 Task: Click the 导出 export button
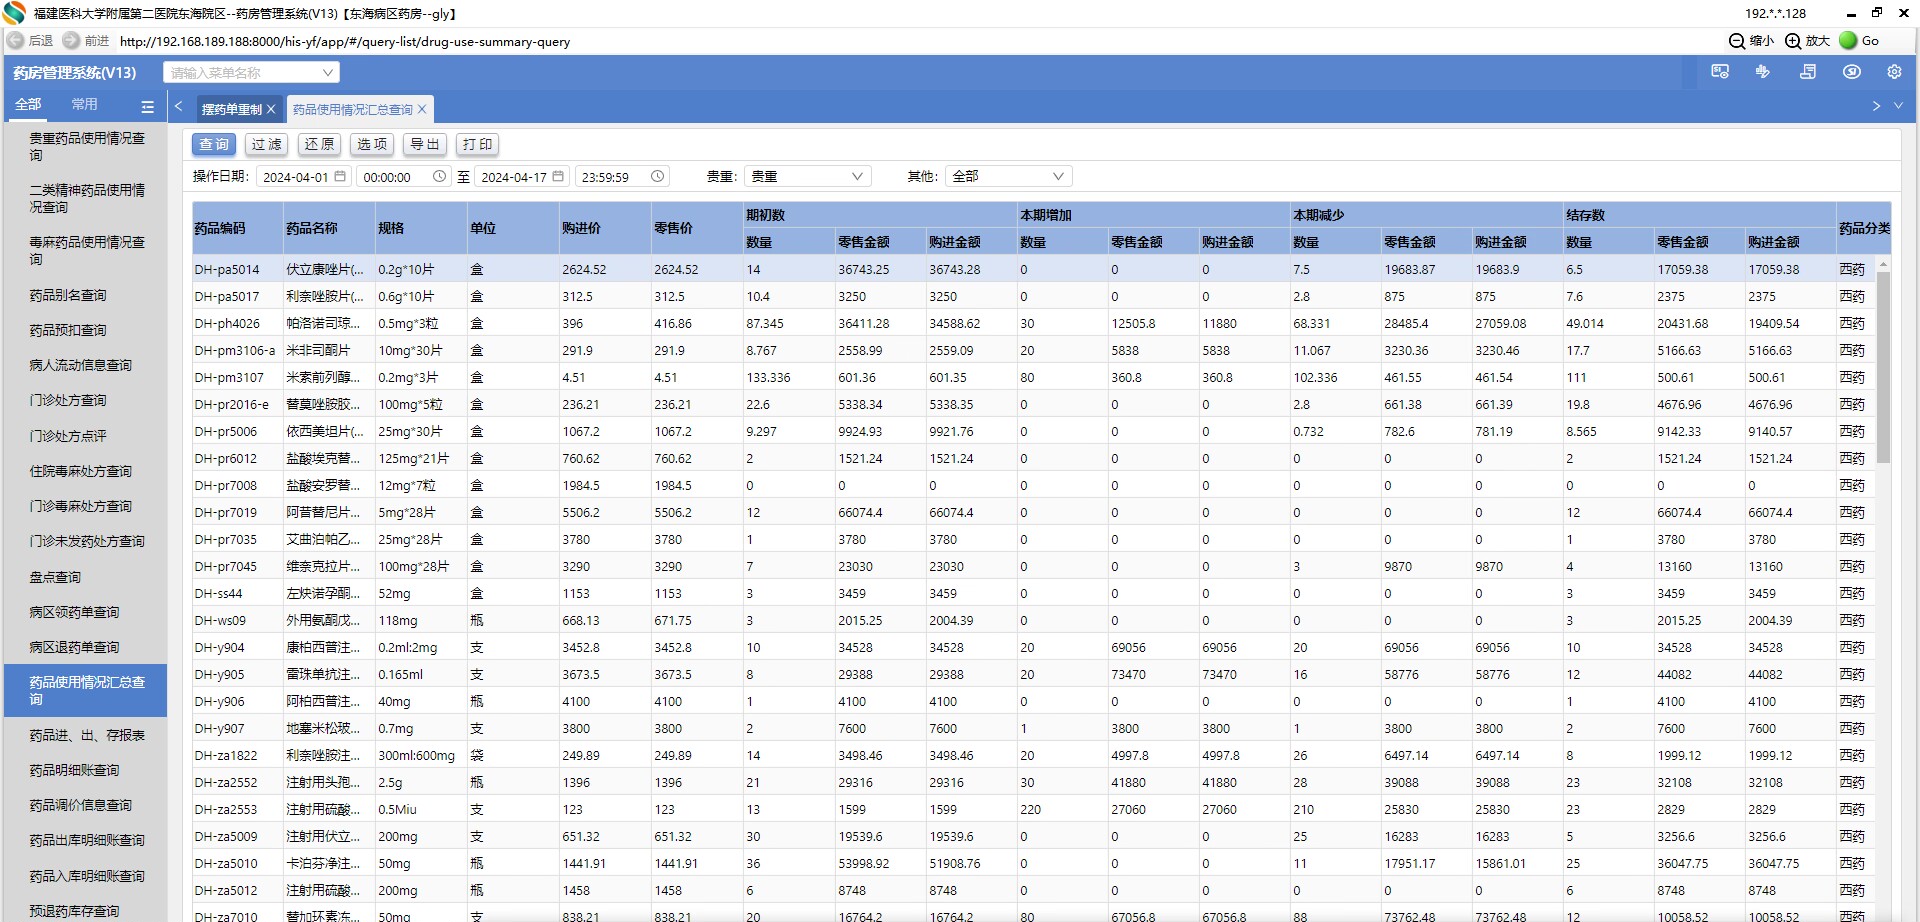(x=425, y=145)
